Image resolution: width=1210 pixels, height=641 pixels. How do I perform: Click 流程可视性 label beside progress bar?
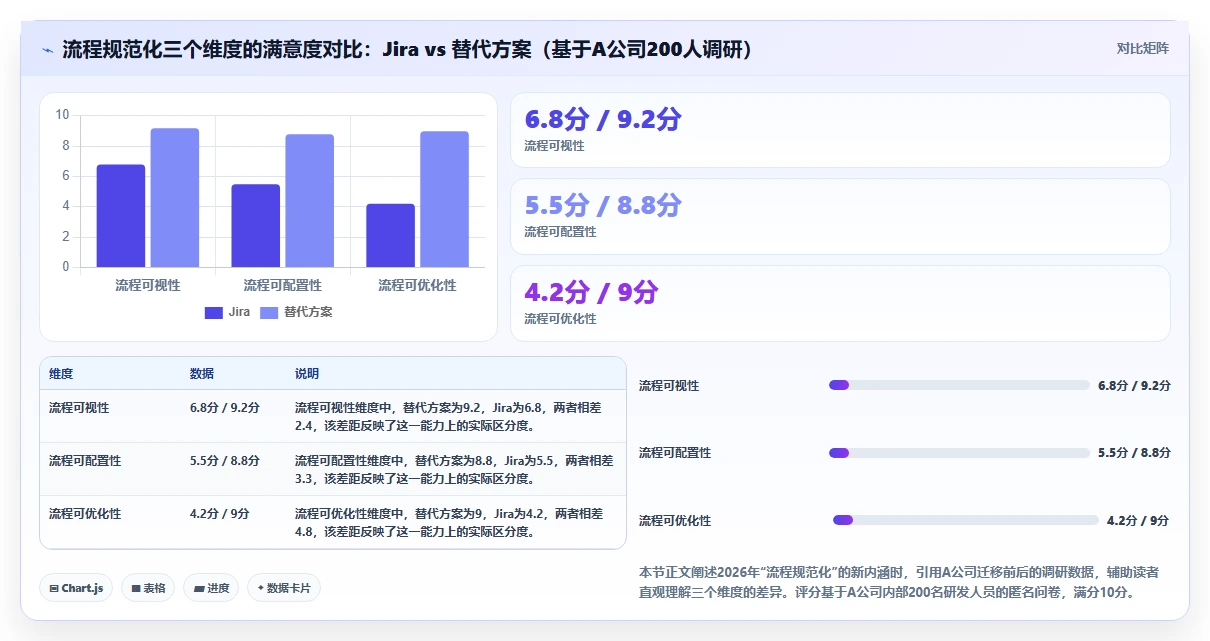[x=669, y=386]
